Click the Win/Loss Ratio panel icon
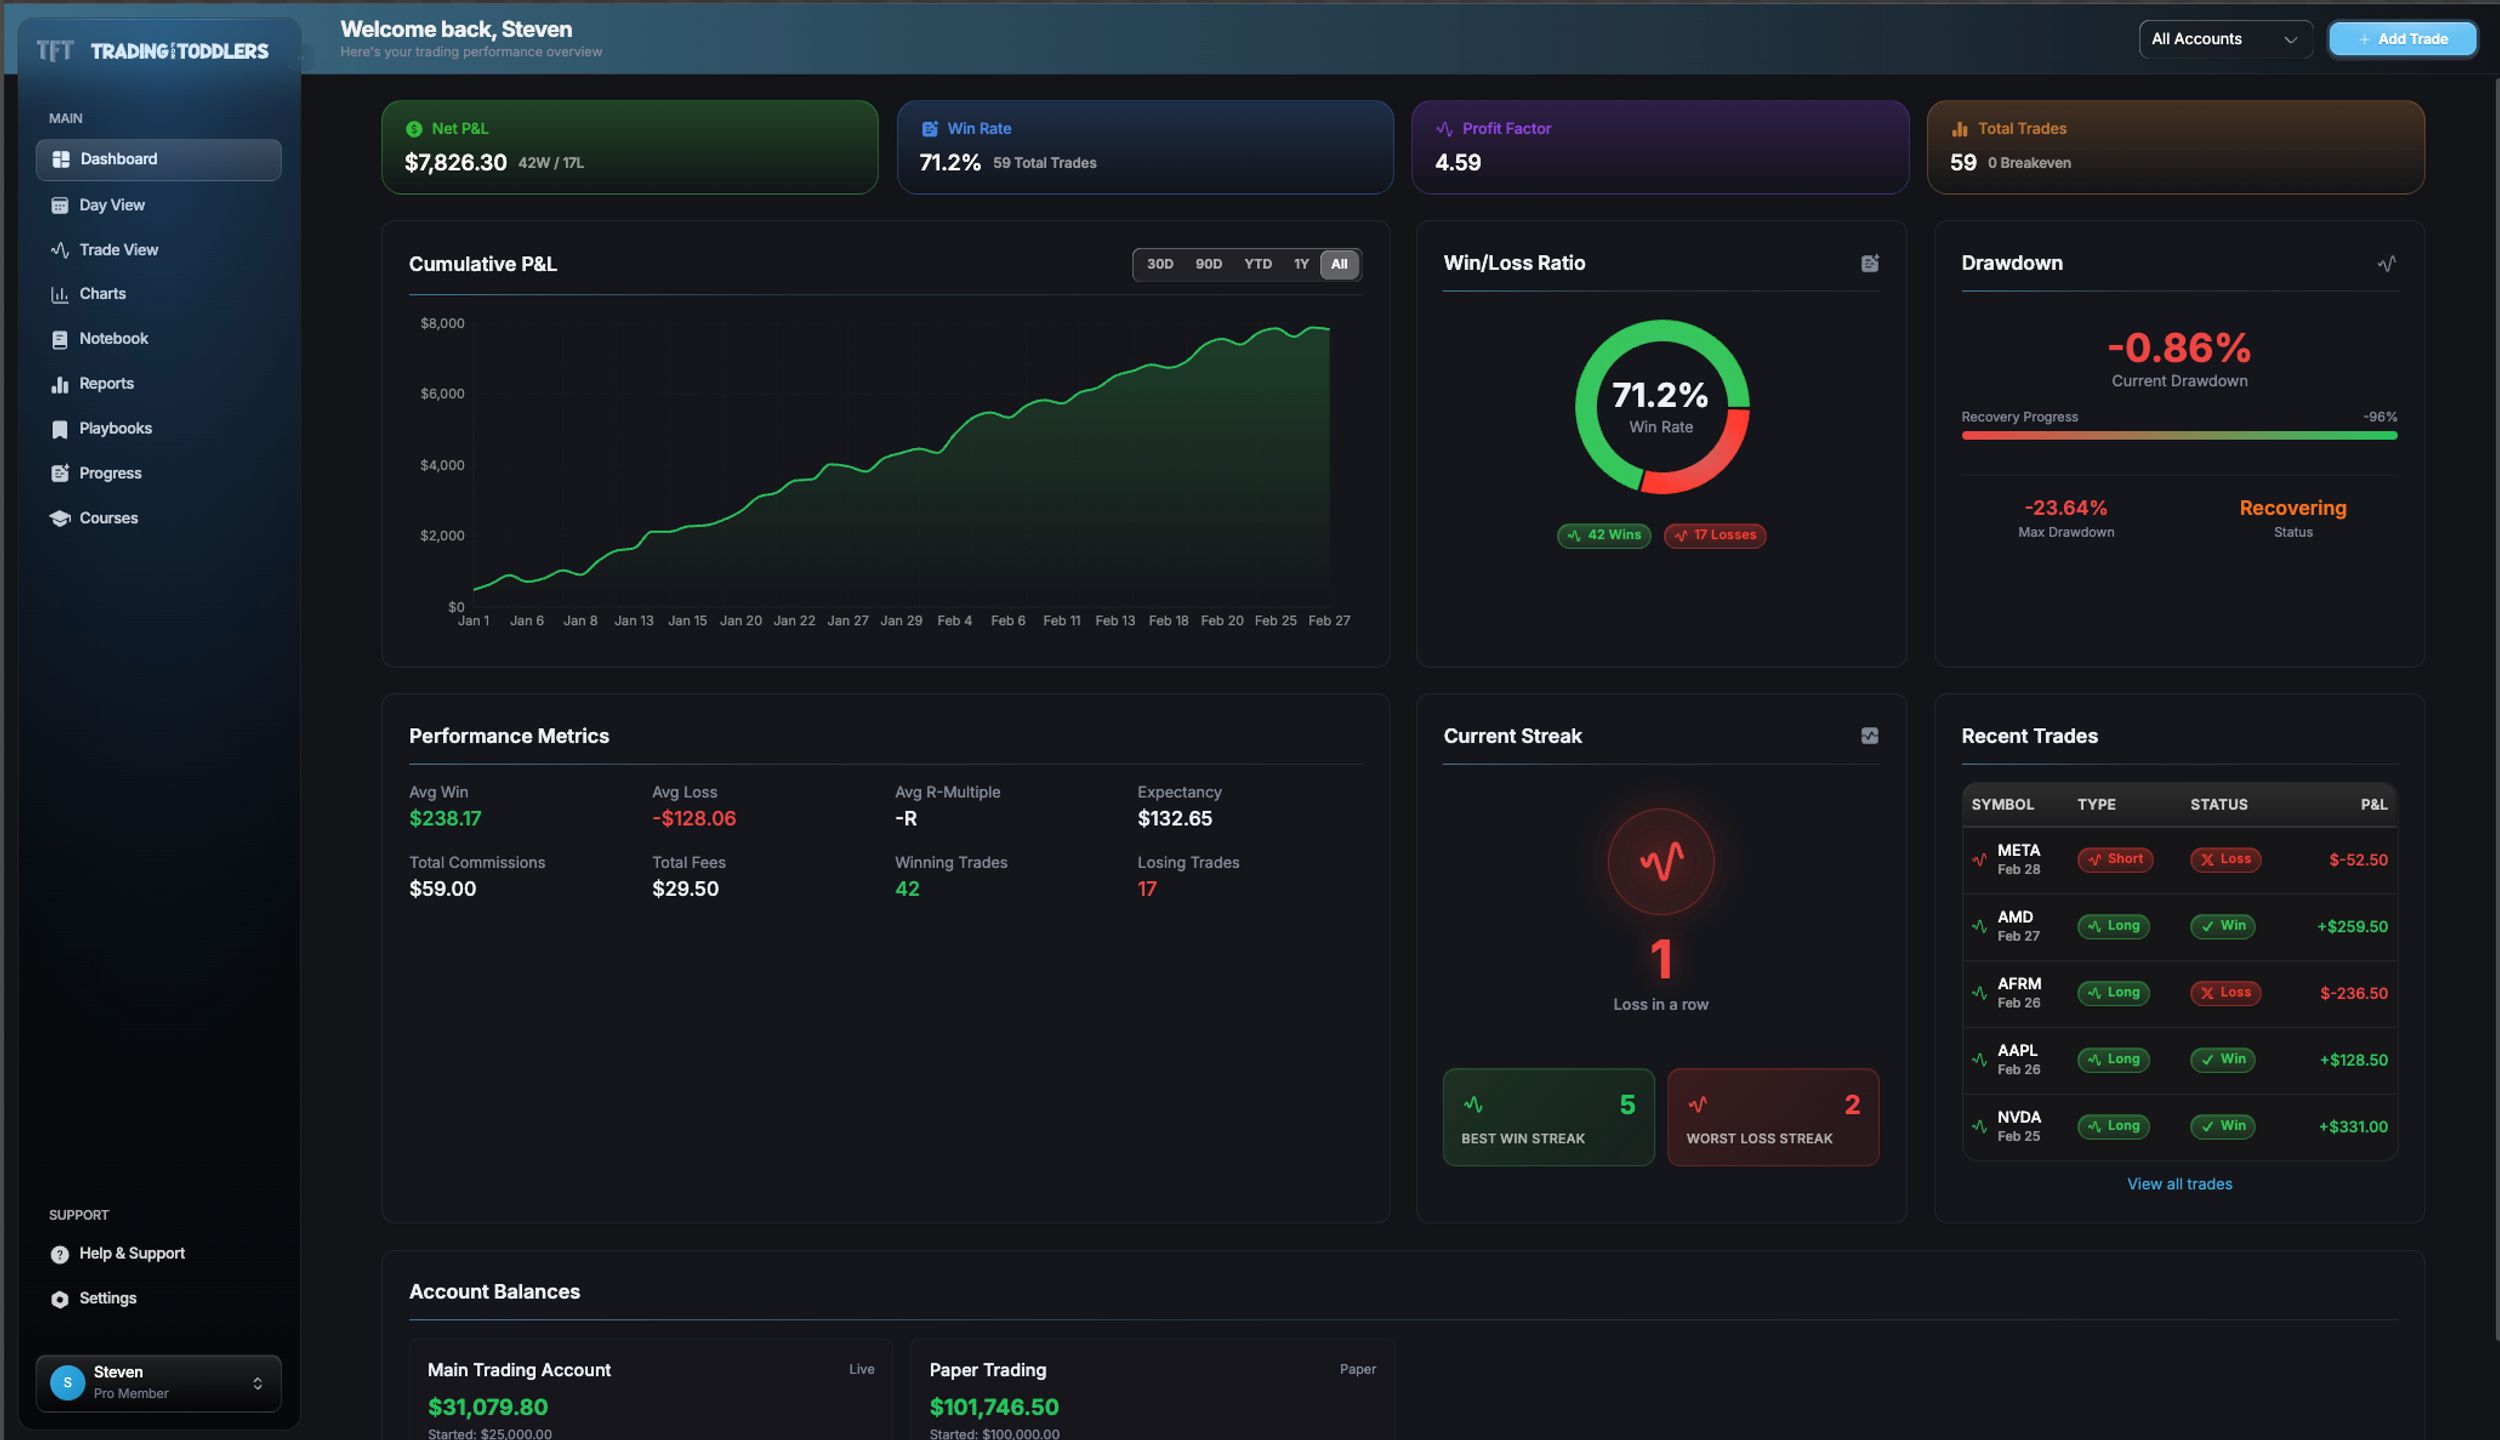 [1869, 263]
